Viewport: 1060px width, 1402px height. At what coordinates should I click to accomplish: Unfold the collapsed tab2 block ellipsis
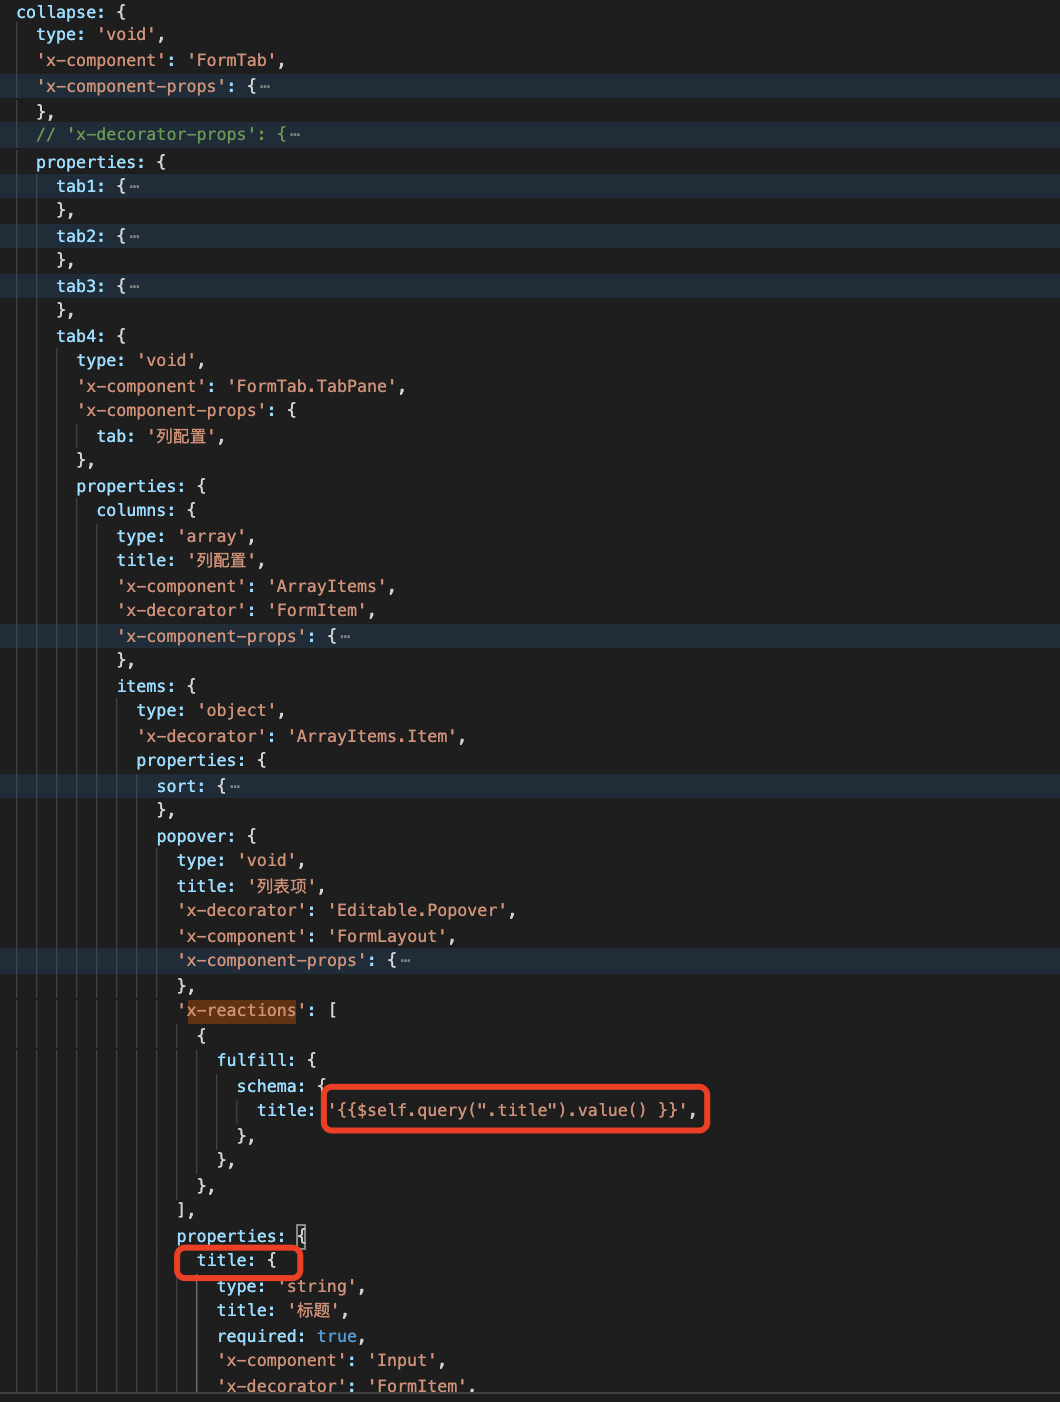coord(134,237)
